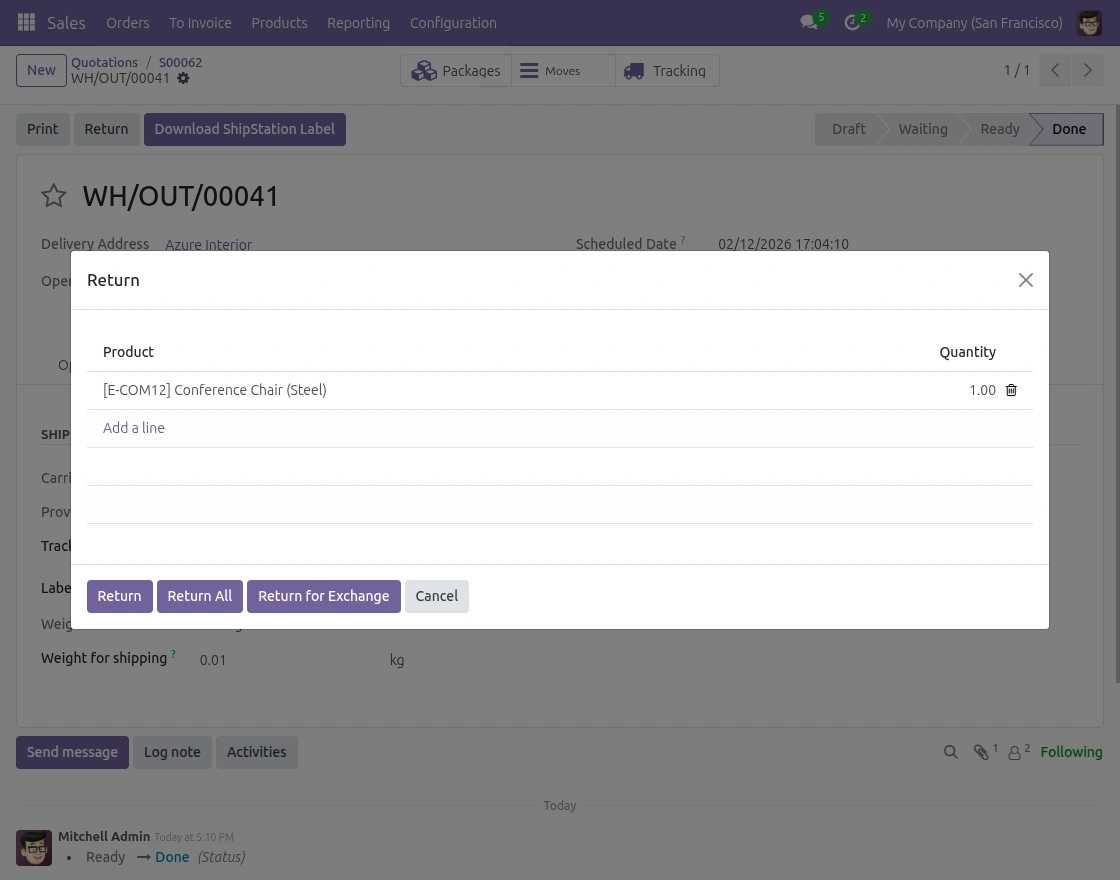Add a line to the return products
Screen dimensions: 1120x880
[133, 428]
